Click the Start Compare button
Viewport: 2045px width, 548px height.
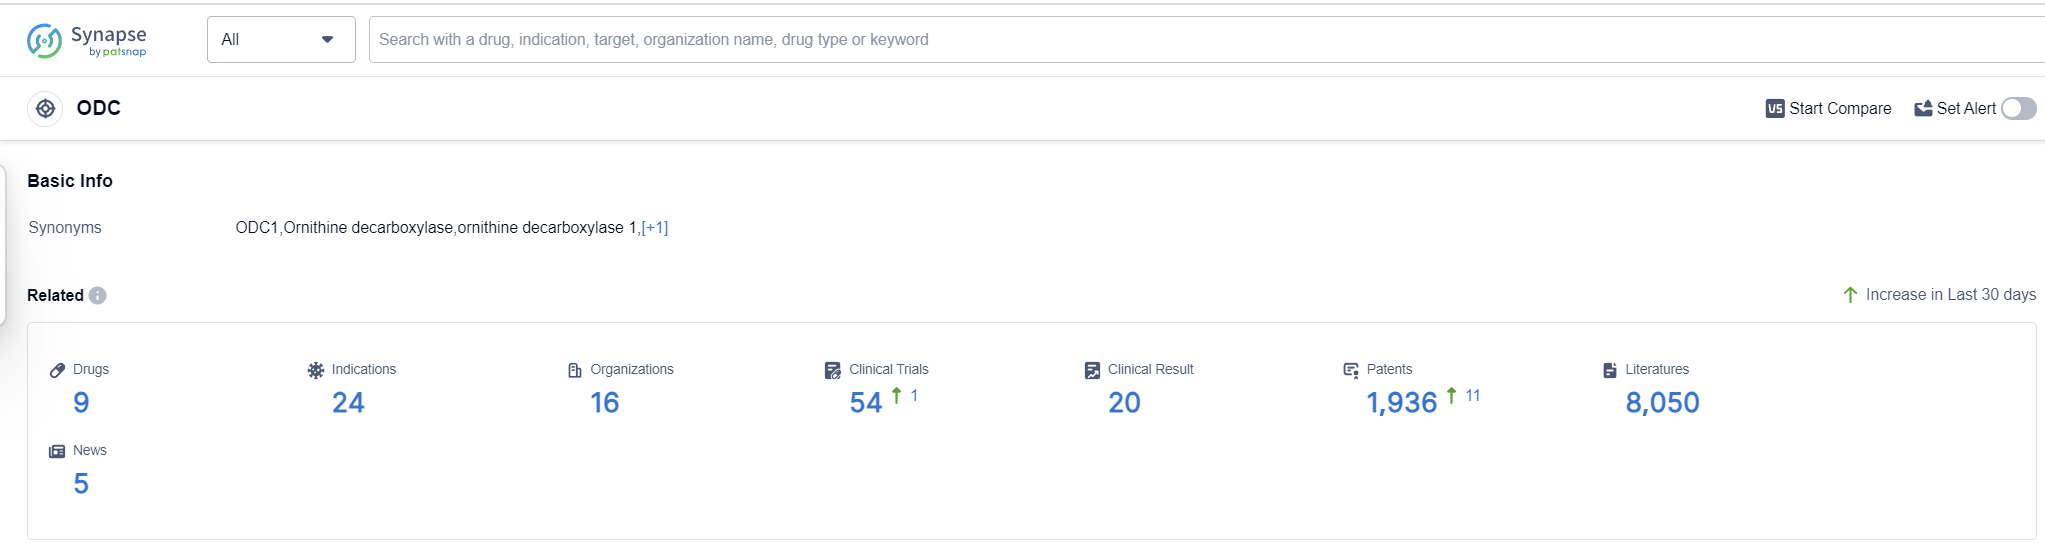[1828, 108]
